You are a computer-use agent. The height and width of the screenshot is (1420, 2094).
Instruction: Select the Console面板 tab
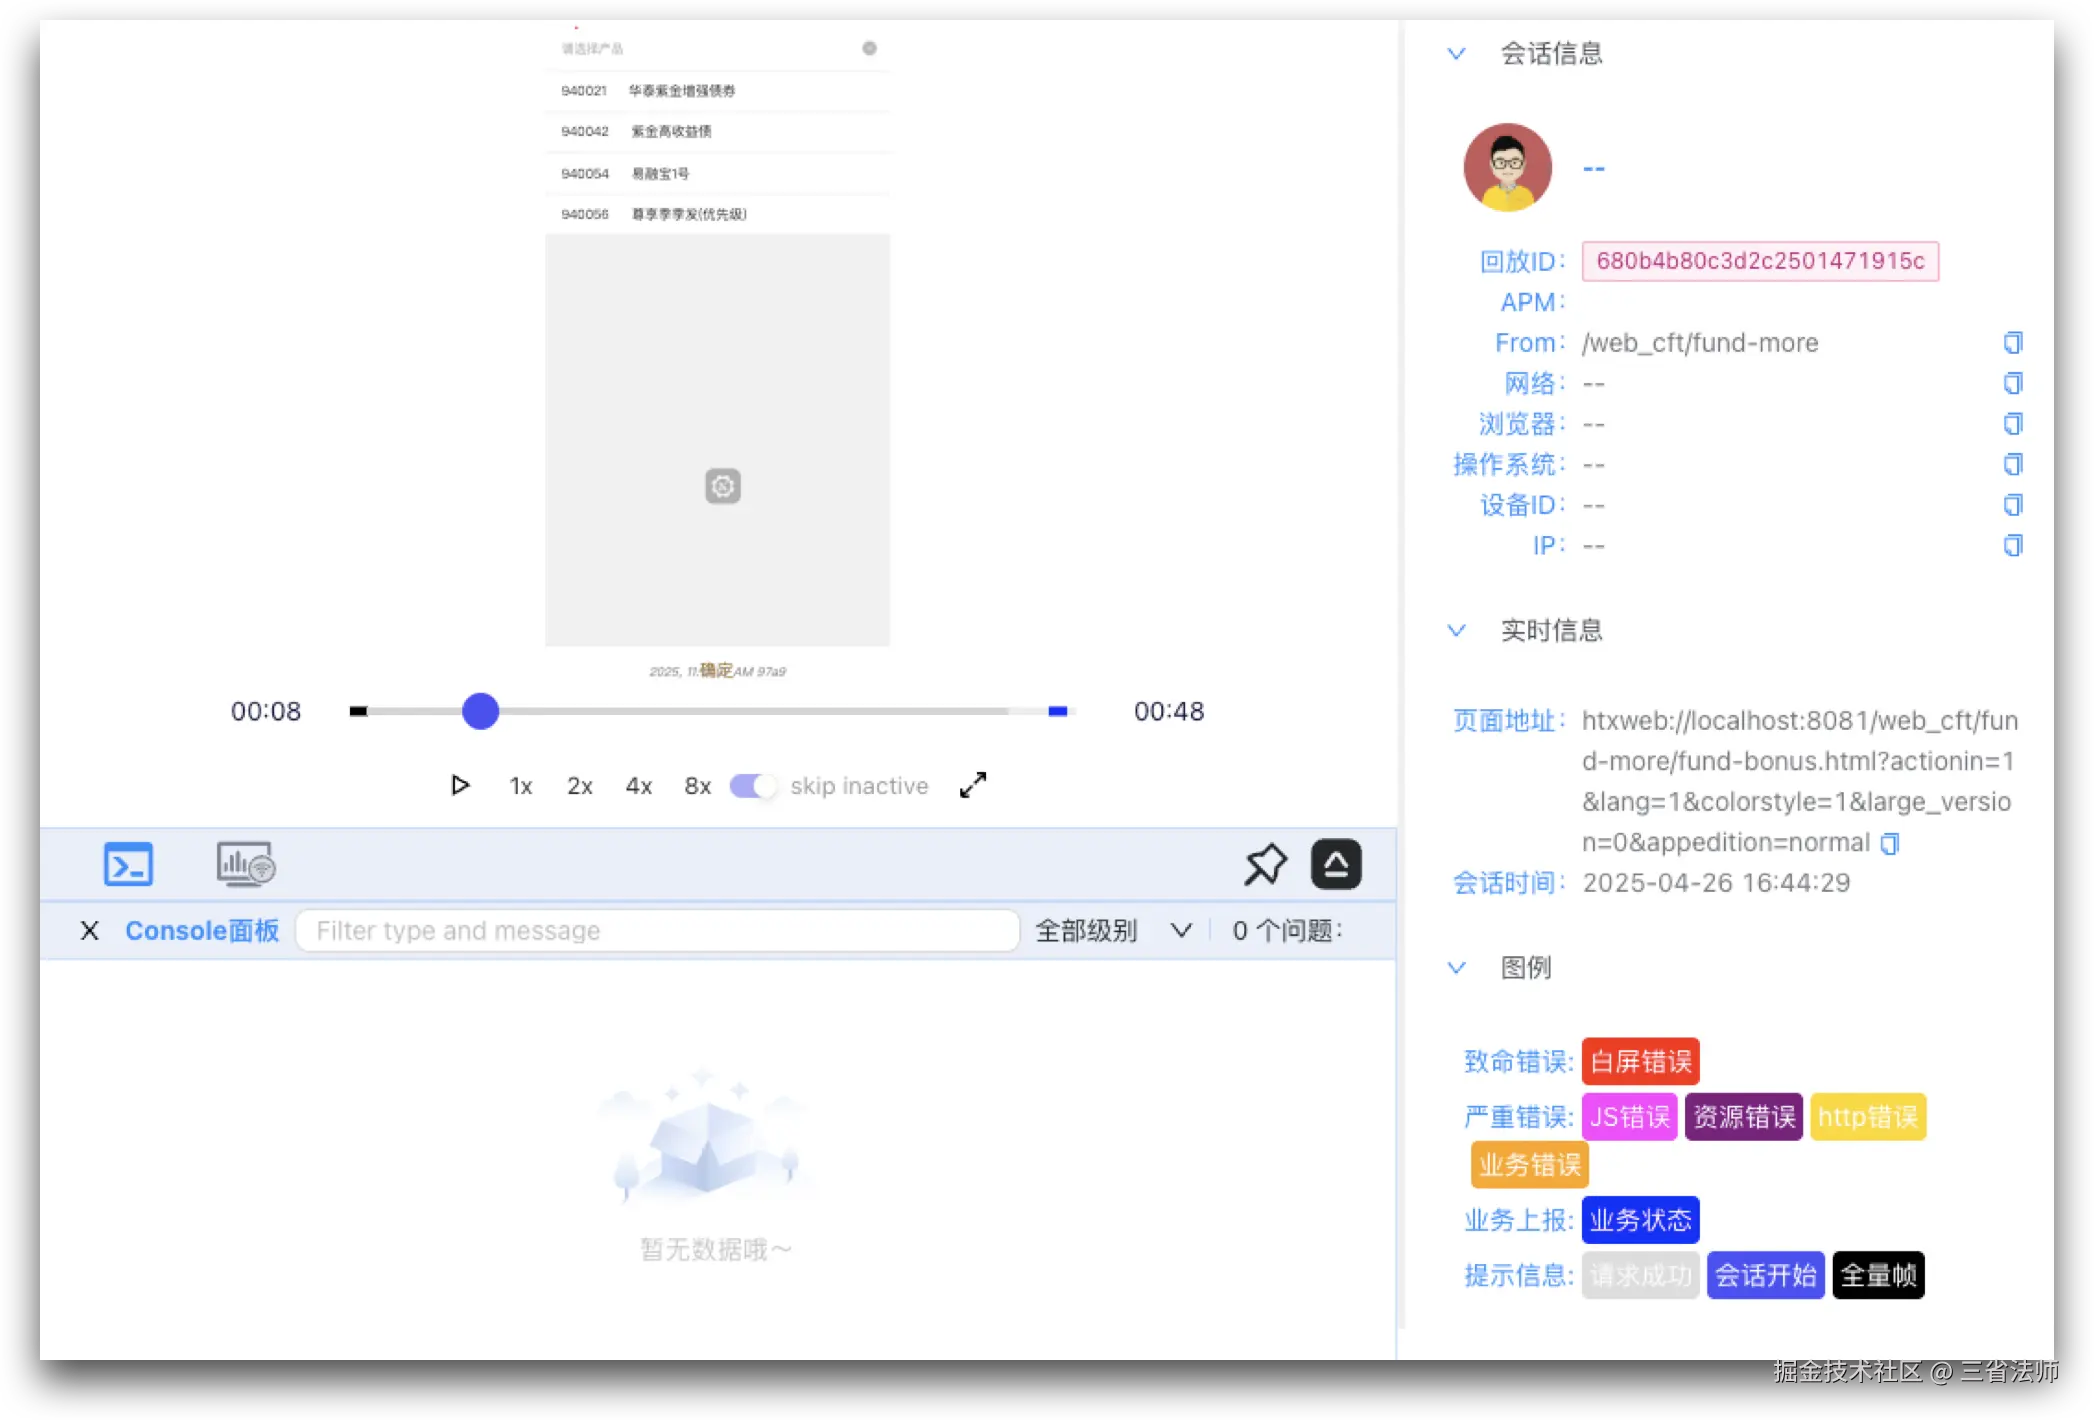point(201,931)
